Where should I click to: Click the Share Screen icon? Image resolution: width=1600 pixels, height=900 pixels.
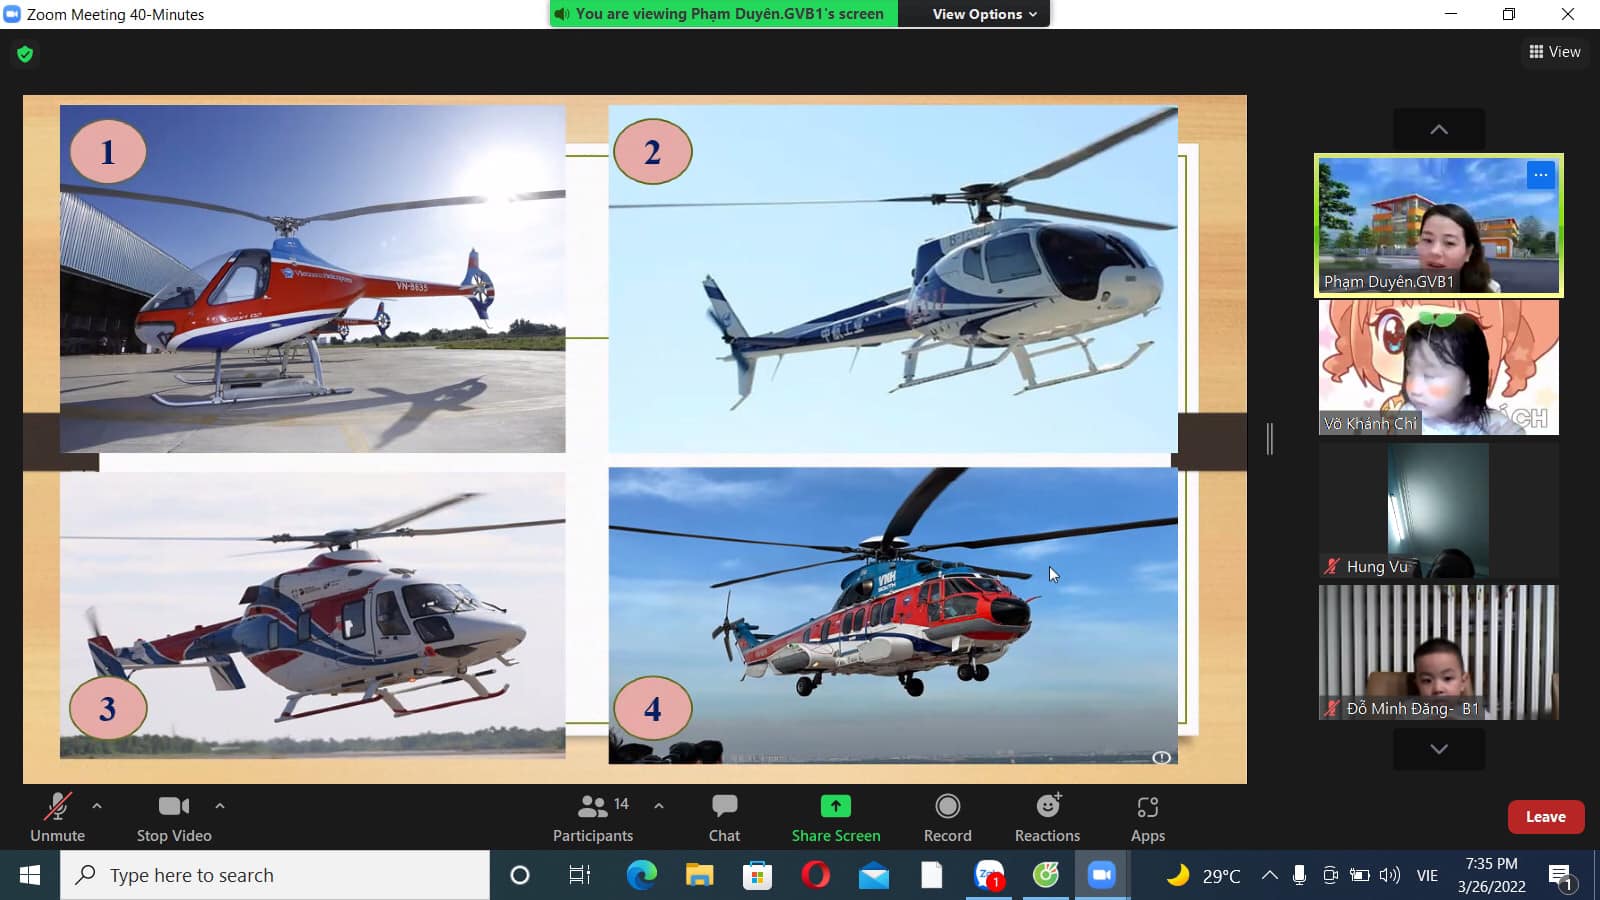tap(835, 806)
